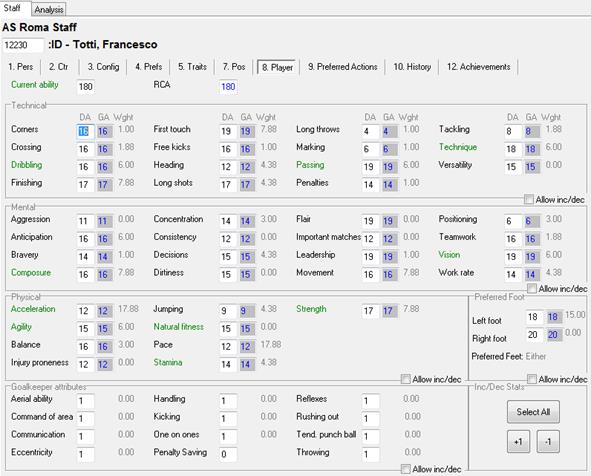
Task: Click the -1 decrement button
Action: 548,441
